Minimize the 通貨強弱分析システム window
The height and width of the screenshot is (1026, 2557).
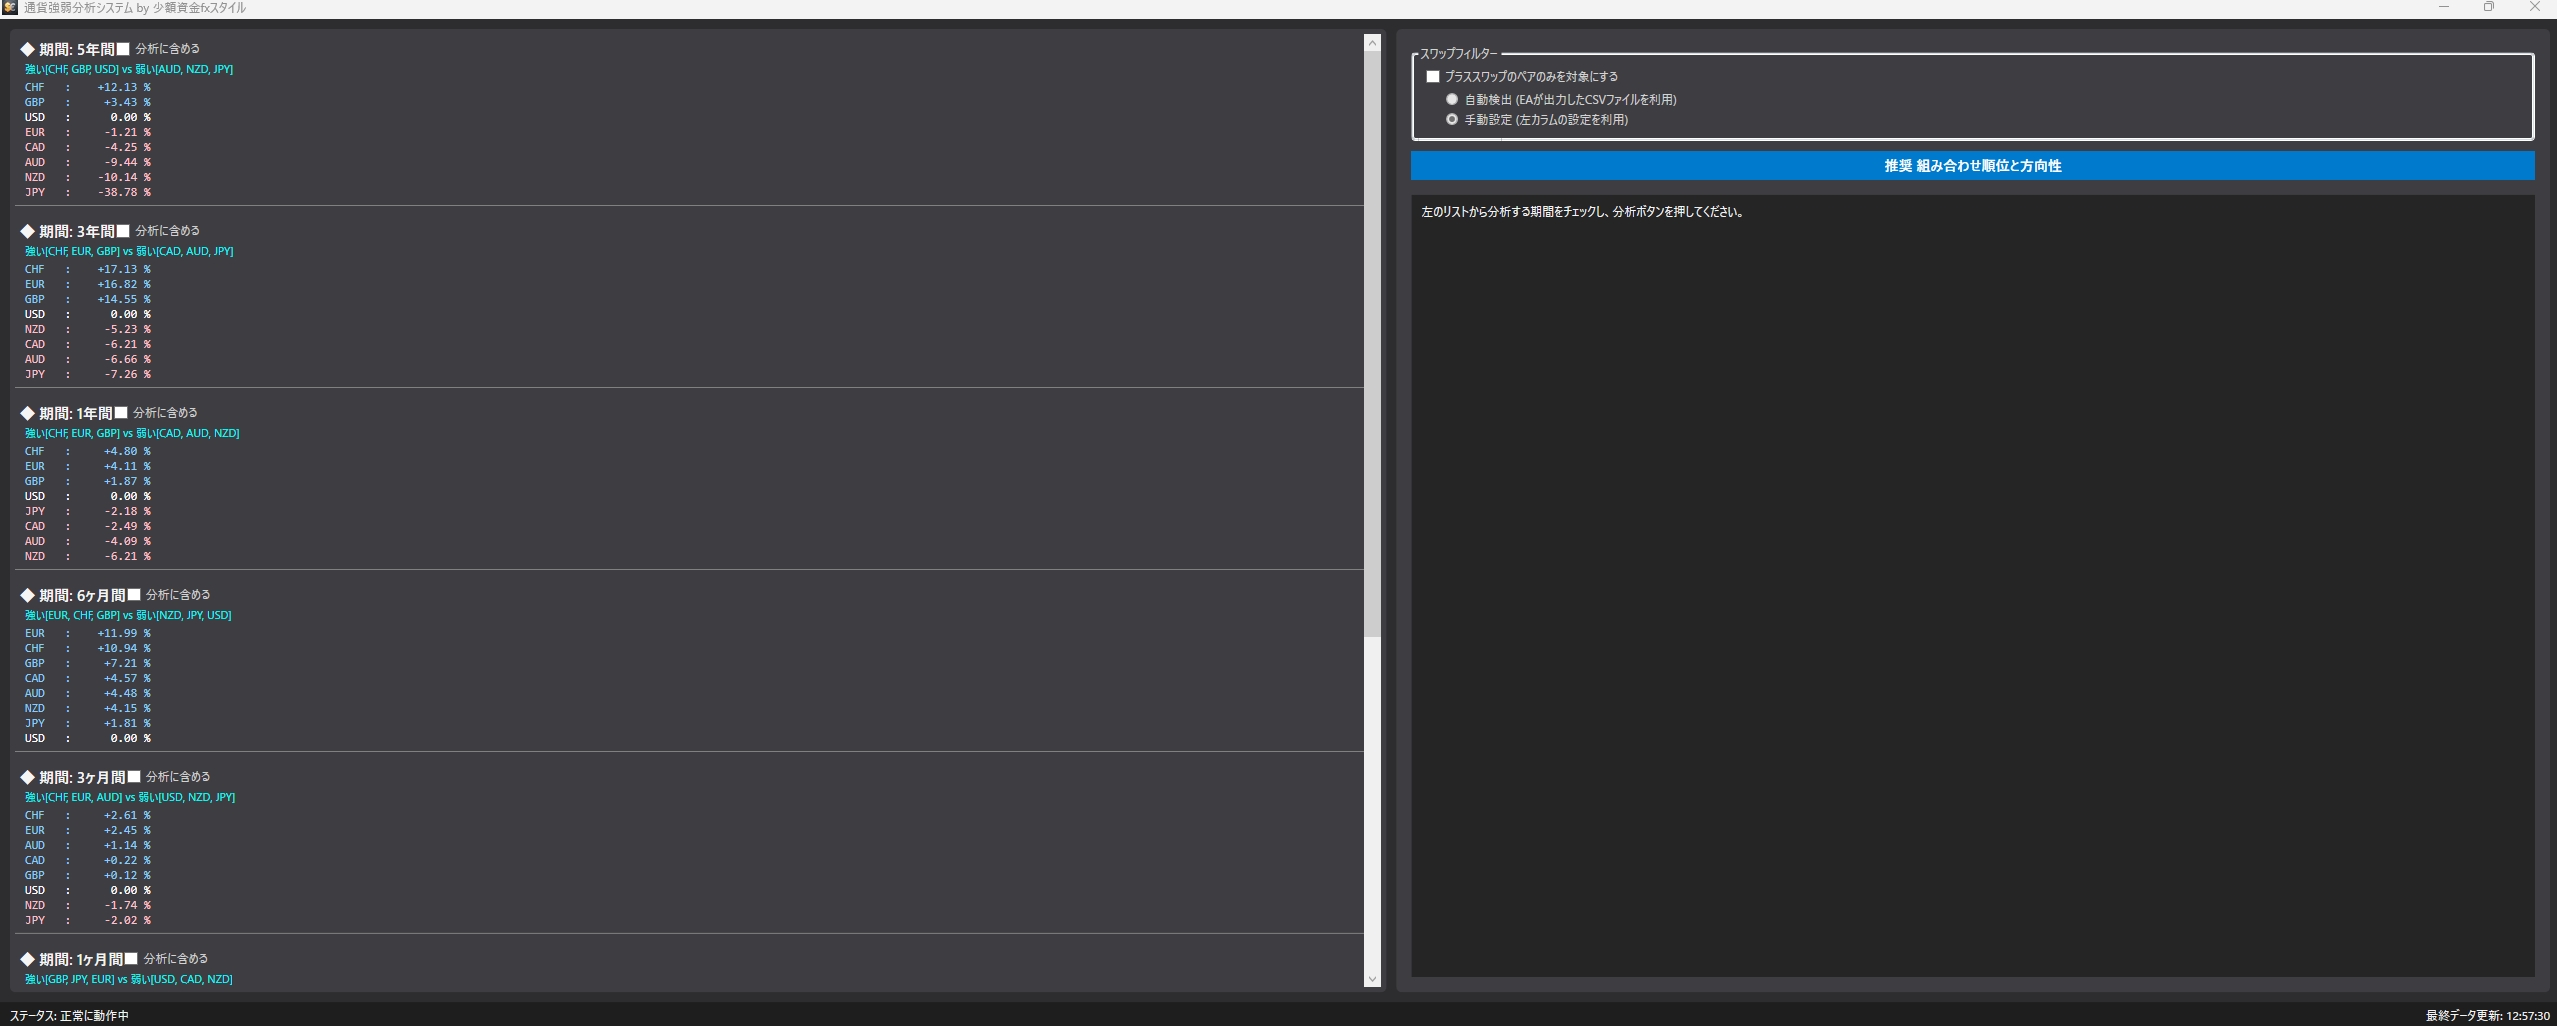[x=2444, y=8]
